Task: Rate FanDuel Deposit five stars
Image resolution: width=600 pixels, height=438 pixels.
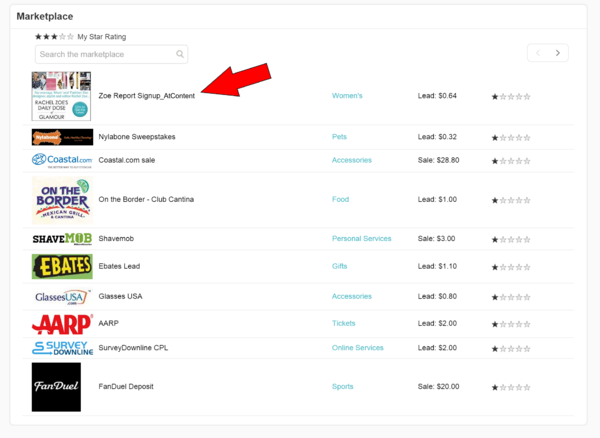Action: pos(527,387)
